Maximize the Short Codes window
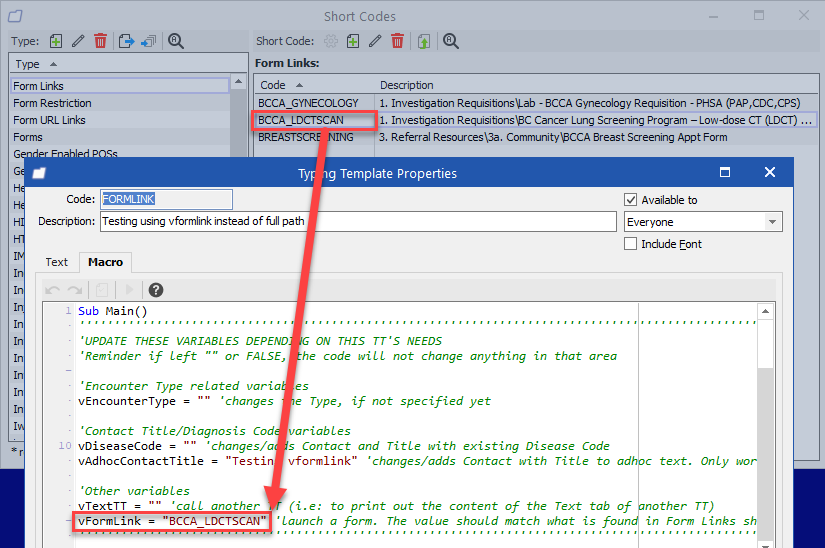The width and height of the screenshot is (825, 548). pyautogui.click(x=759, y=15)
